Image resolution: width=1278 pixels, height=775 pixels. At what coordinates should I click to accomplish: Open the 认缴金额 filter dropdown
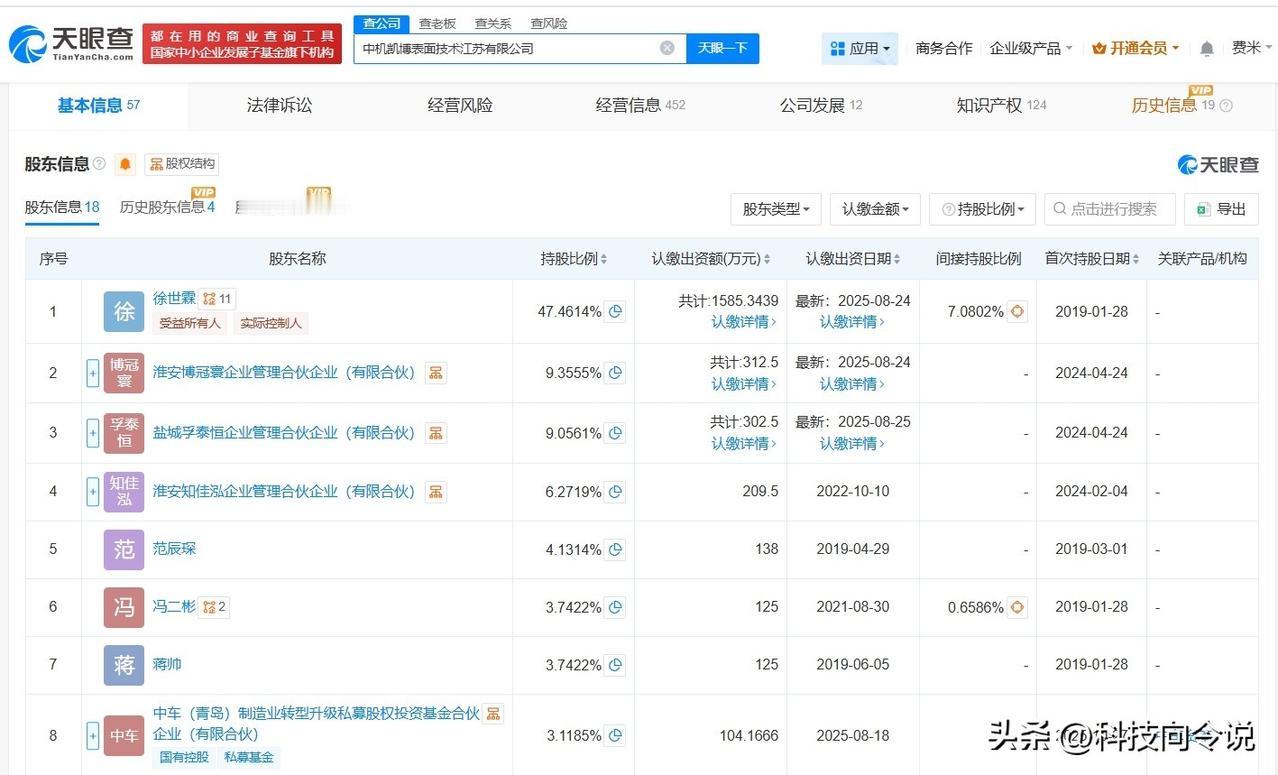pyautogui.click(x=875, y=209)
